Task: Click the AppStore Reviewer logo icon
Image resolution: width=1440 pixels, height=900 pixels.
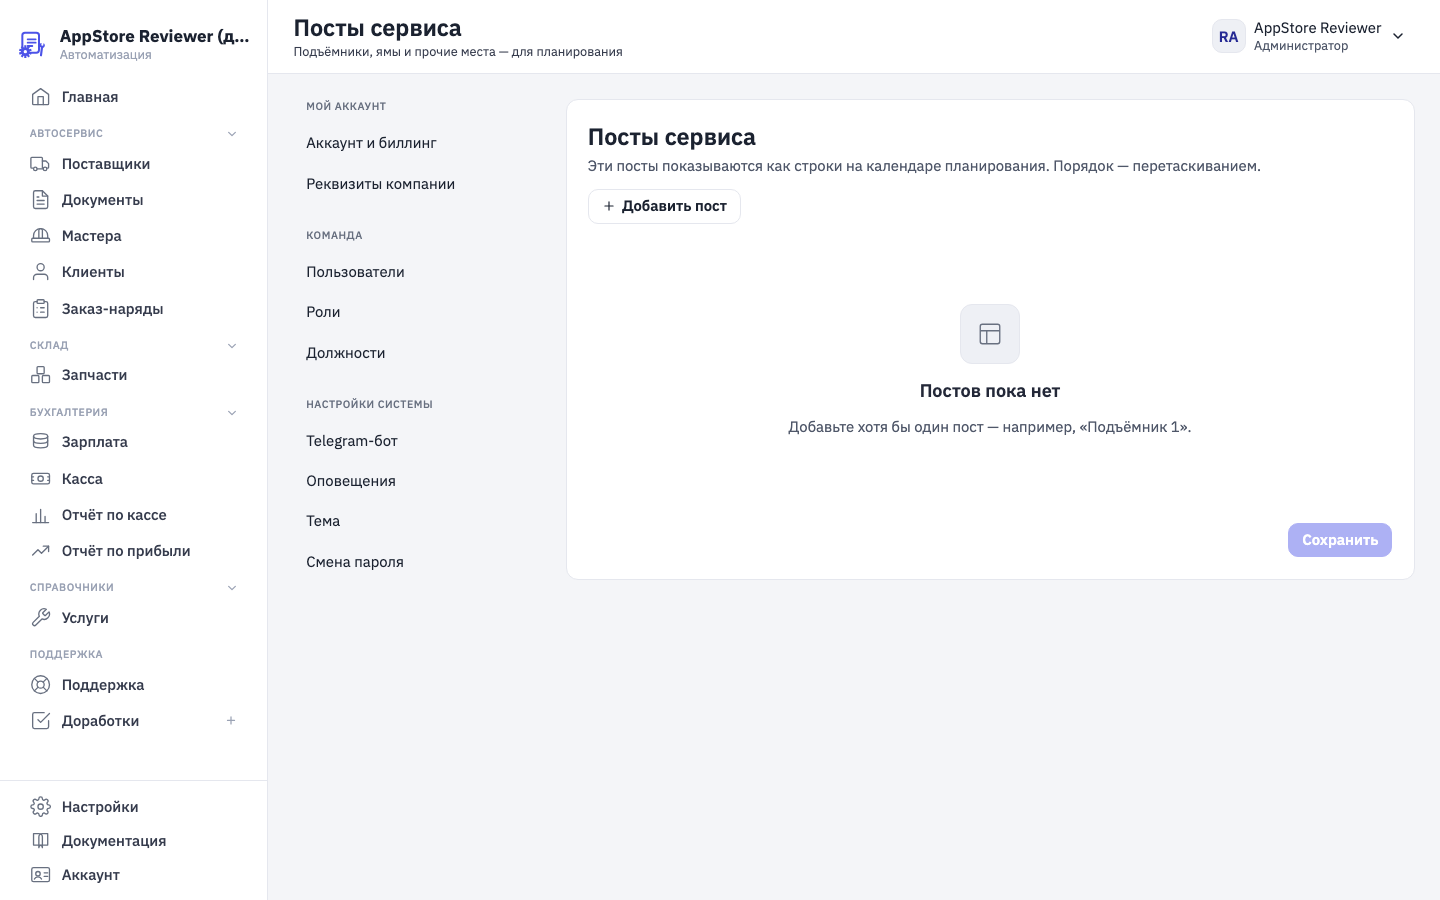Action: pos(32,44)
